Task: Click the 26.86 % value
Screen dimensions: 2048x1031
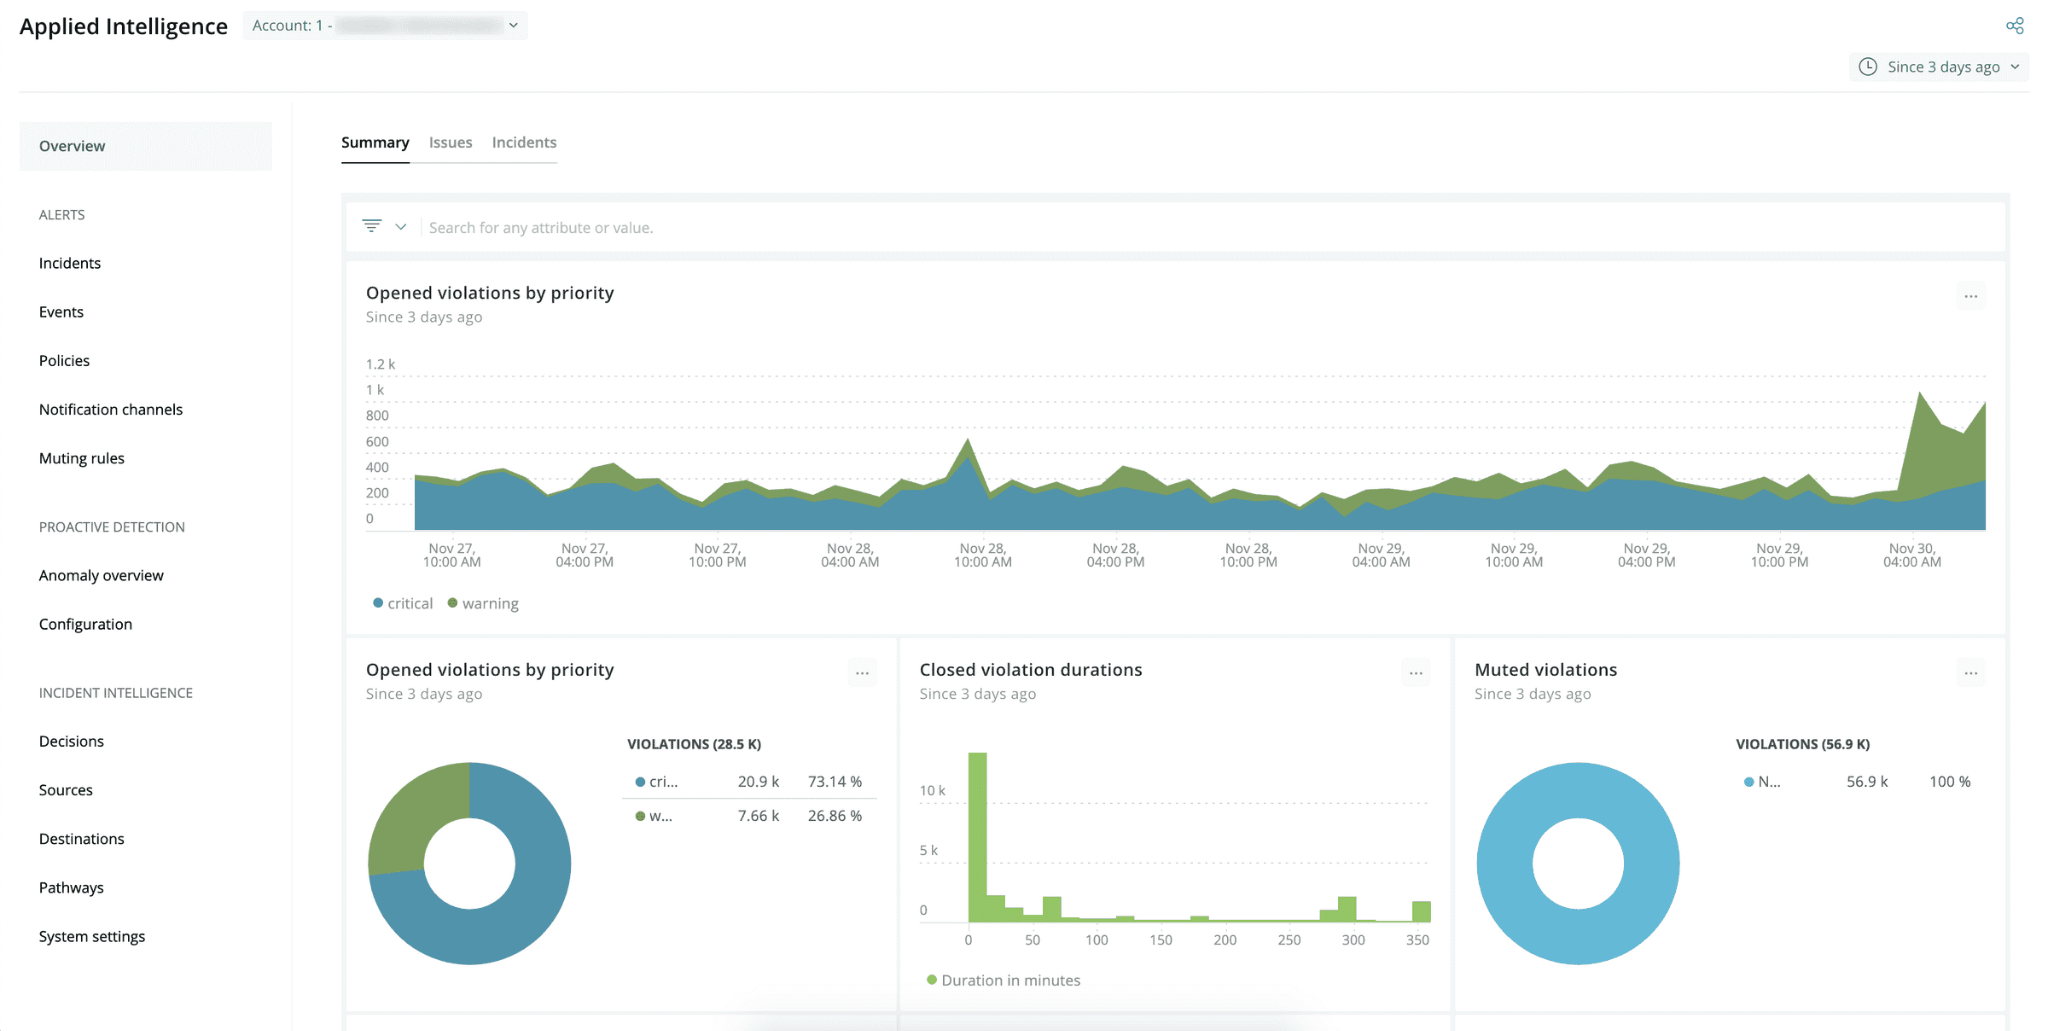Action: tap(834, 815)
